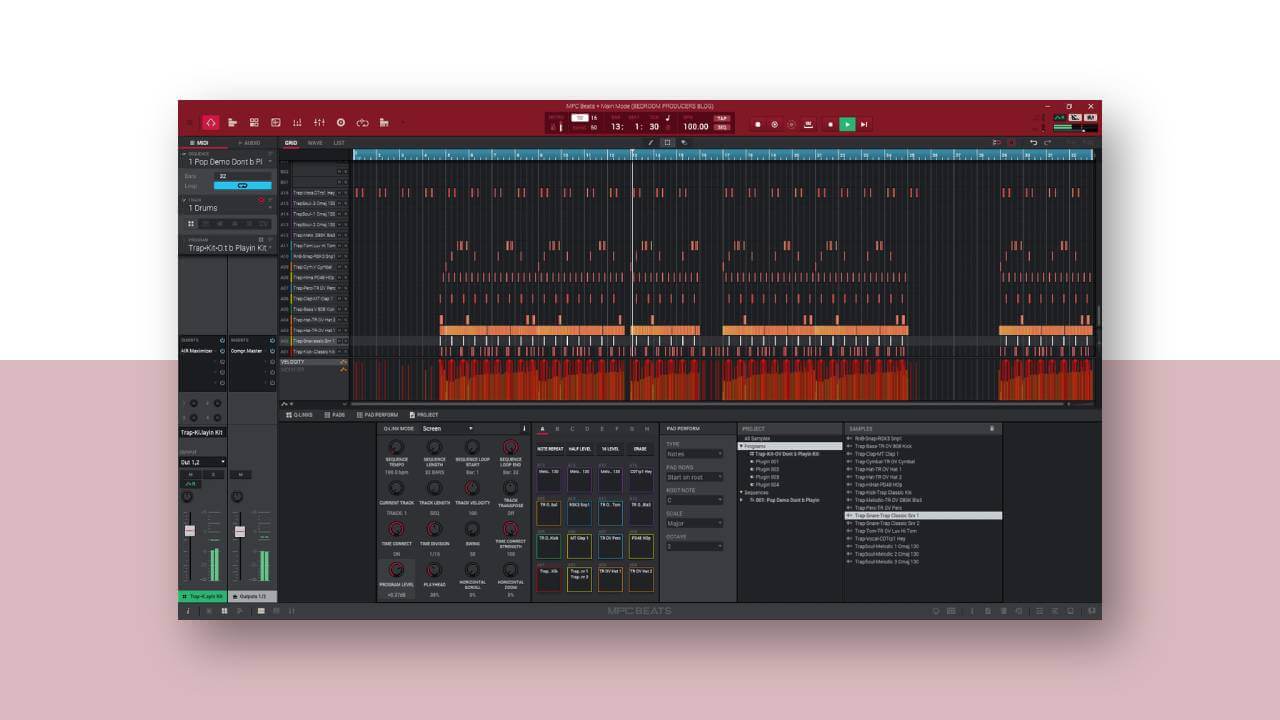Click the Undo arrow icon
Viewport: 1280px width, 720px height.
(1033, 143)
